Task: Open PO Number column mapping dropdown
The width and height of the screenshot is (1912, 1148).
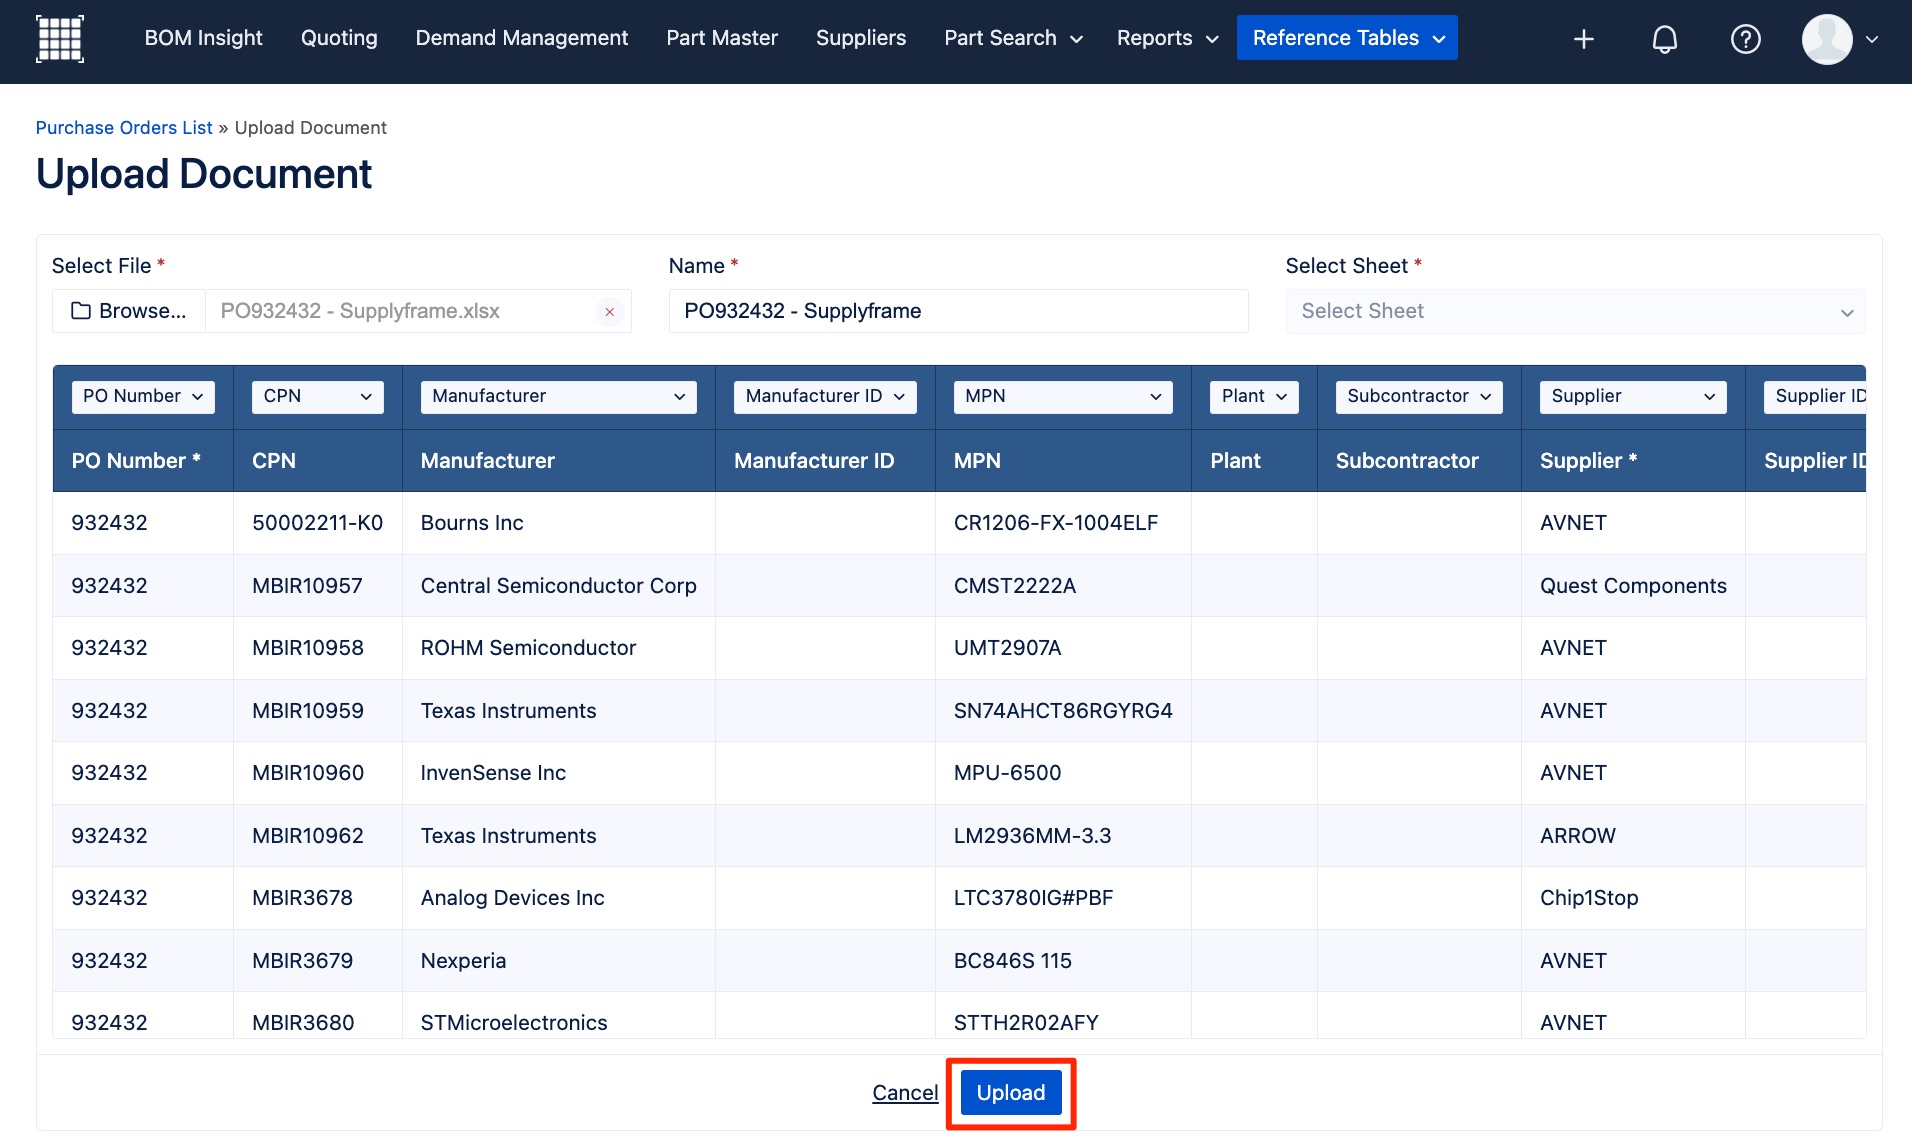Action: (x=143, y=397)
